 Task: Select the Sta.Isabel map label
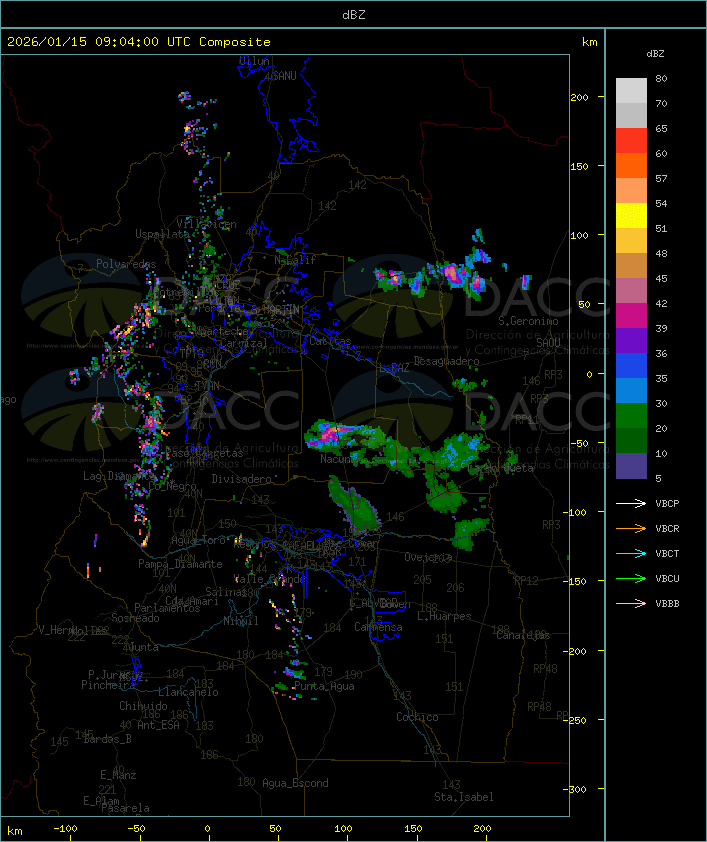click(464, 797)
